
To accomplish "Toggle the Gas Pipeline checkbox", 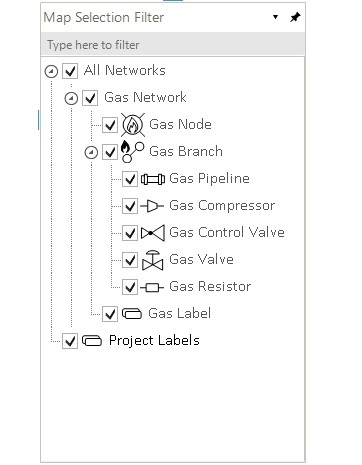I will point(130,179).
